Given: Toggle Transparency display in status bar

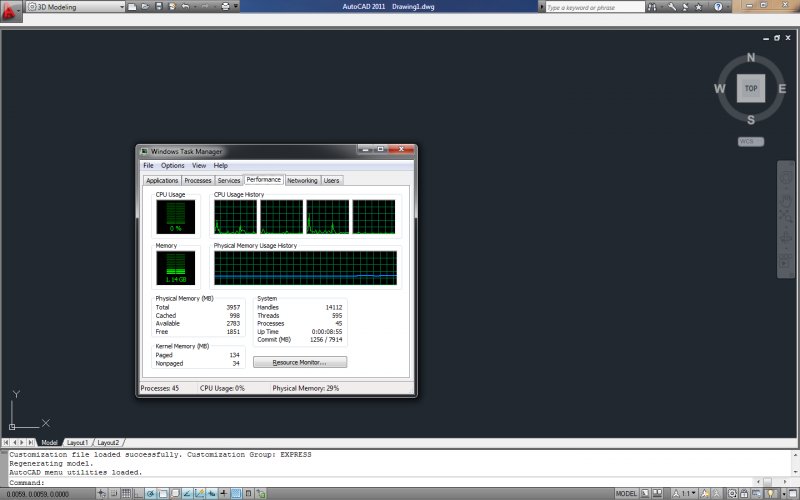Looking at the screenshot, I should pos(237,493).
